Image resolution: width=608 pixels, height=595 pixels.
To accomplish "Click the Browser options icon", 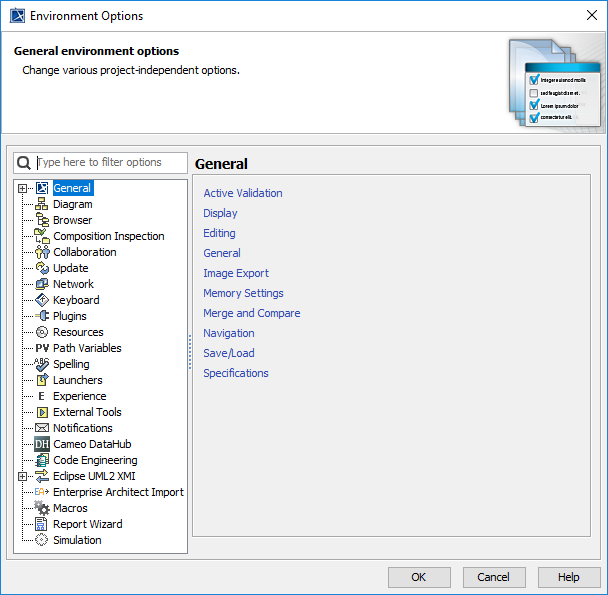I will pos(42,220).
